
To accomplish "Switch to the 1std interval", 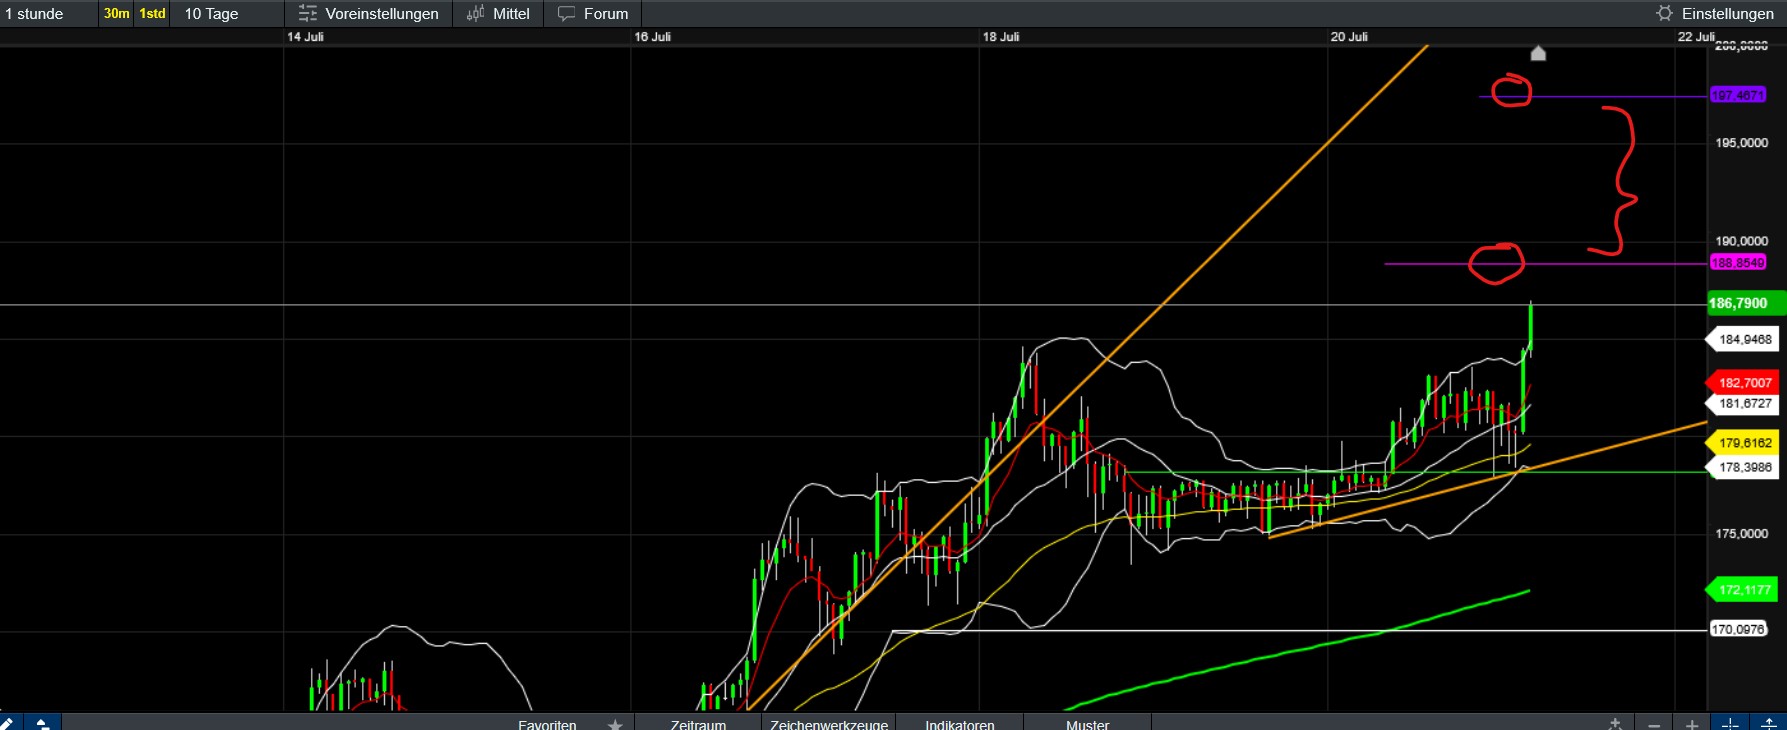I will [152, 14].
